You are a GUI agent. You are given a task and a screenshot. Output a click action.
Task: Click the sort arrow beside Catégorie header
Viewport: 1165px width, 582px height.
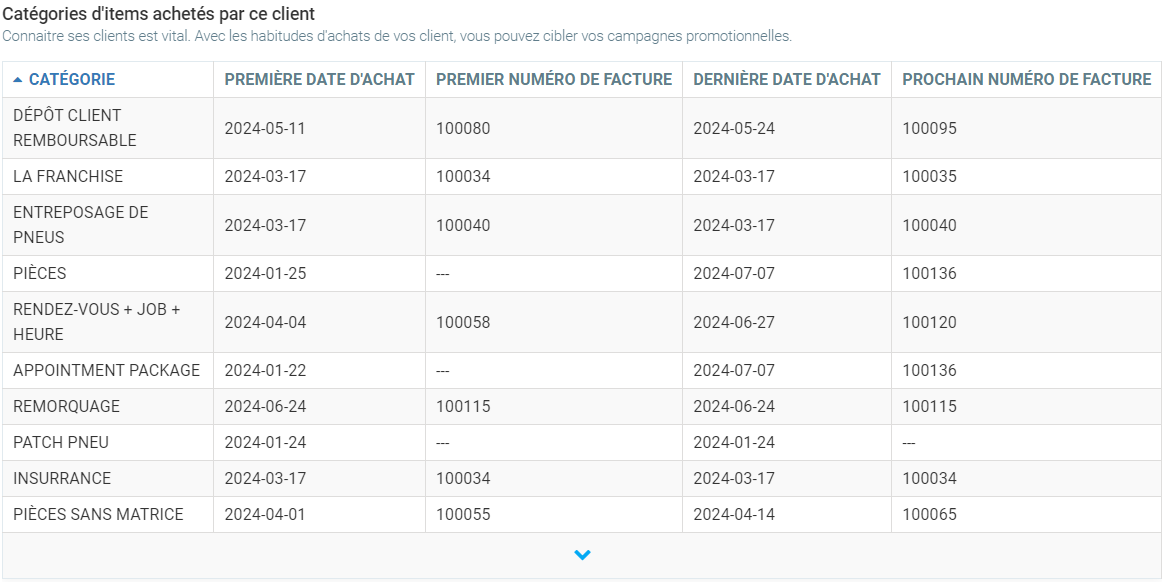18,80
